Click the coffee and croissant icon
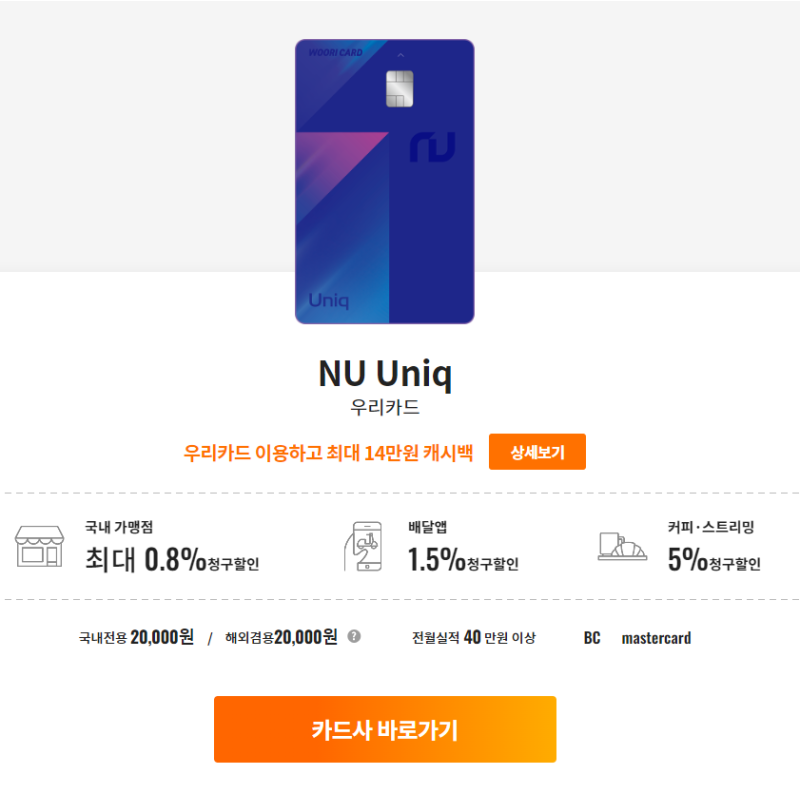The image size is (800, 794). pyautogui.click(x=622, y=546)
